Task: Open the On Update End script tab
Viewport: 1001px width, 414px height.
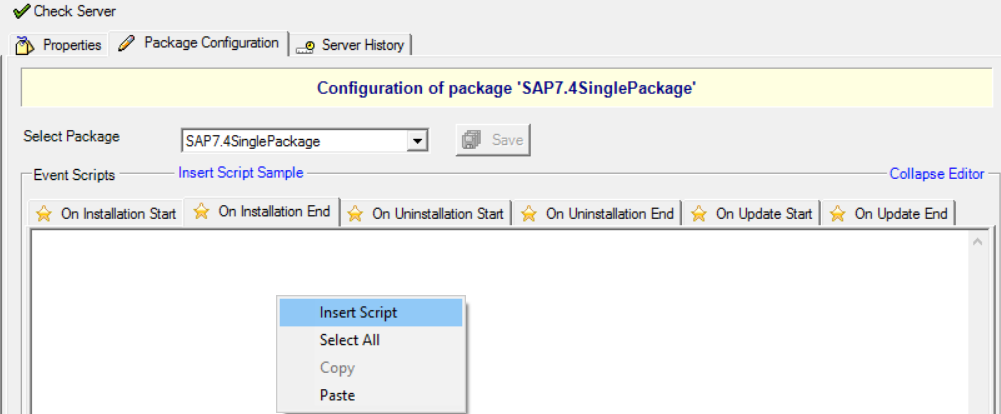Action: pos(889,214)
